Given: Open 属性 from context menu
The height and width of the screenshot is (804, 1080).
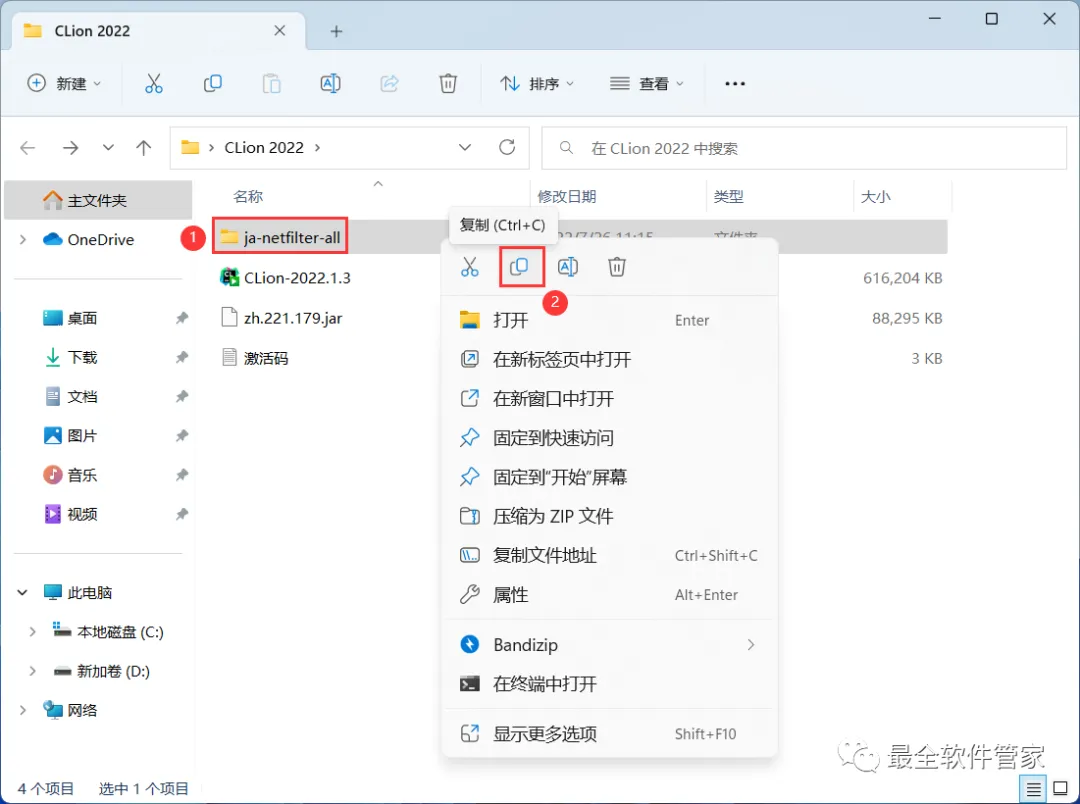Looking at the screenshot, I should 609,595.
